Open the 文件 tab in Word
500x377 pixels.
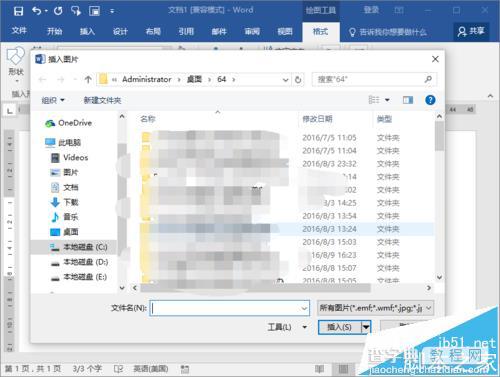point(19,31)
